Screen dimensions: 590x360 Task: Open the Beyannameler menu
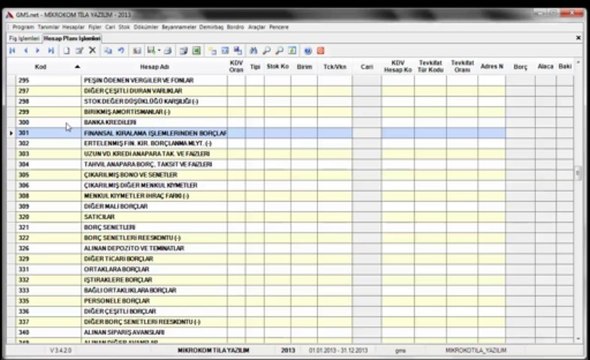pyautogui.click(x=179, y=27)
